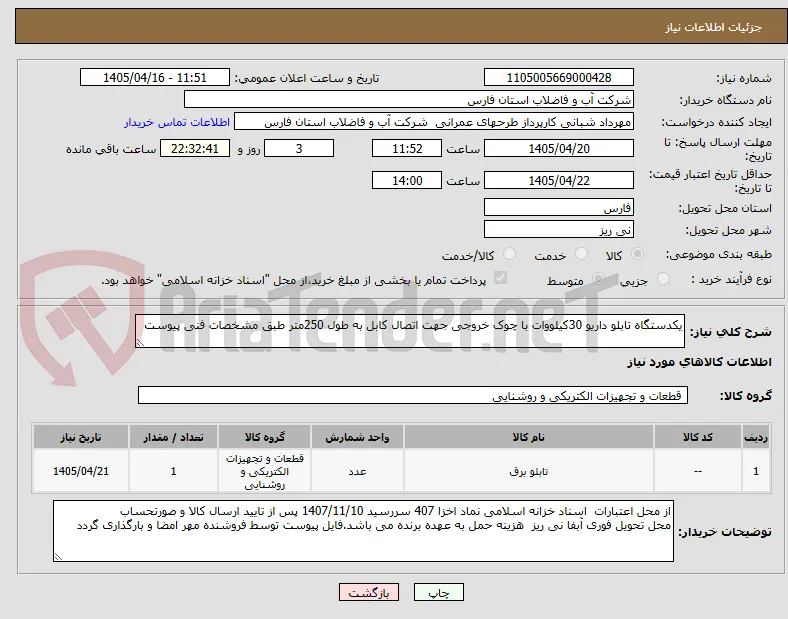Click the buyer organization name field

(409, 99)
